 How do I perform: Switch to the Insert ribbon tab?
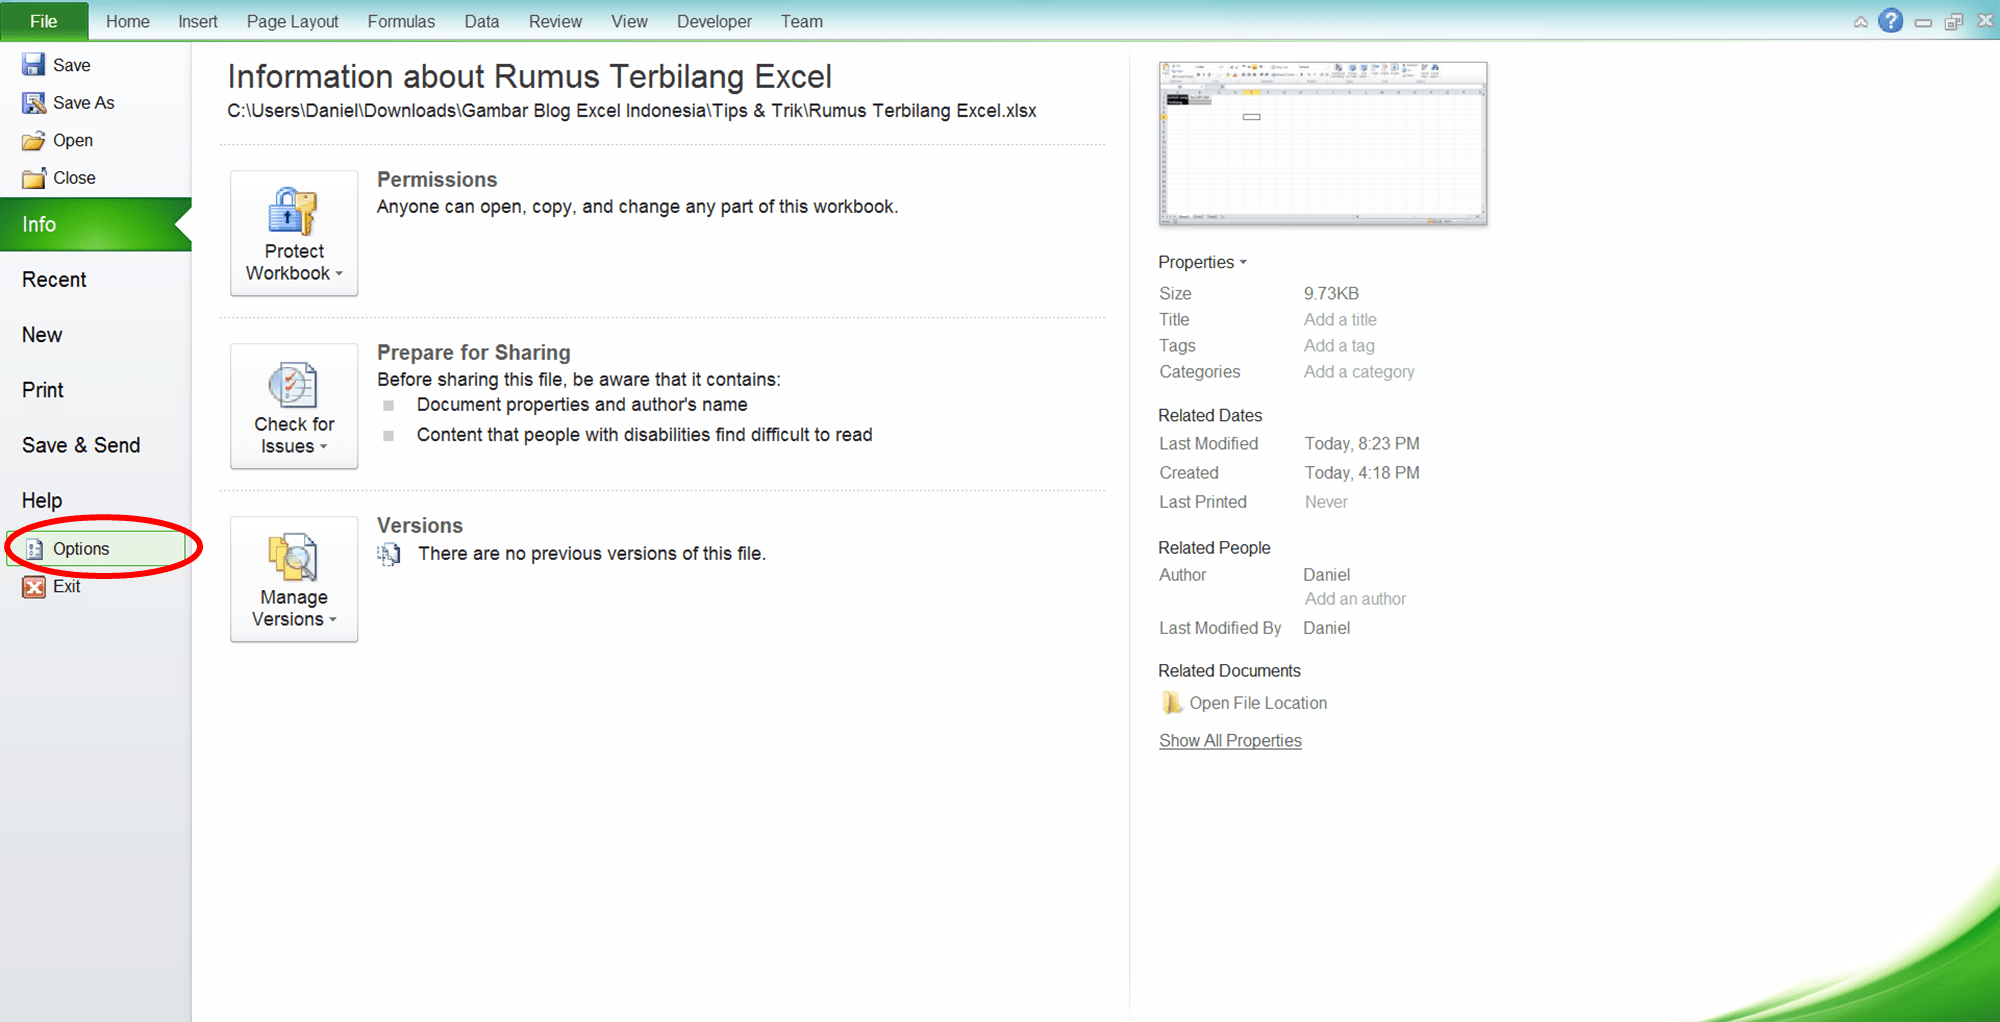(198, 21)
